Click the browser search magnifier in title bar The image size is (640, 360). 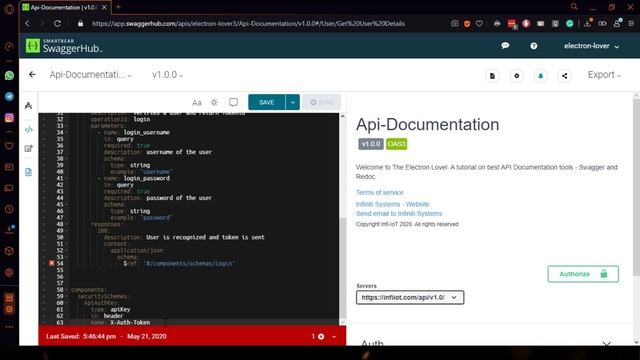point(574,7)
